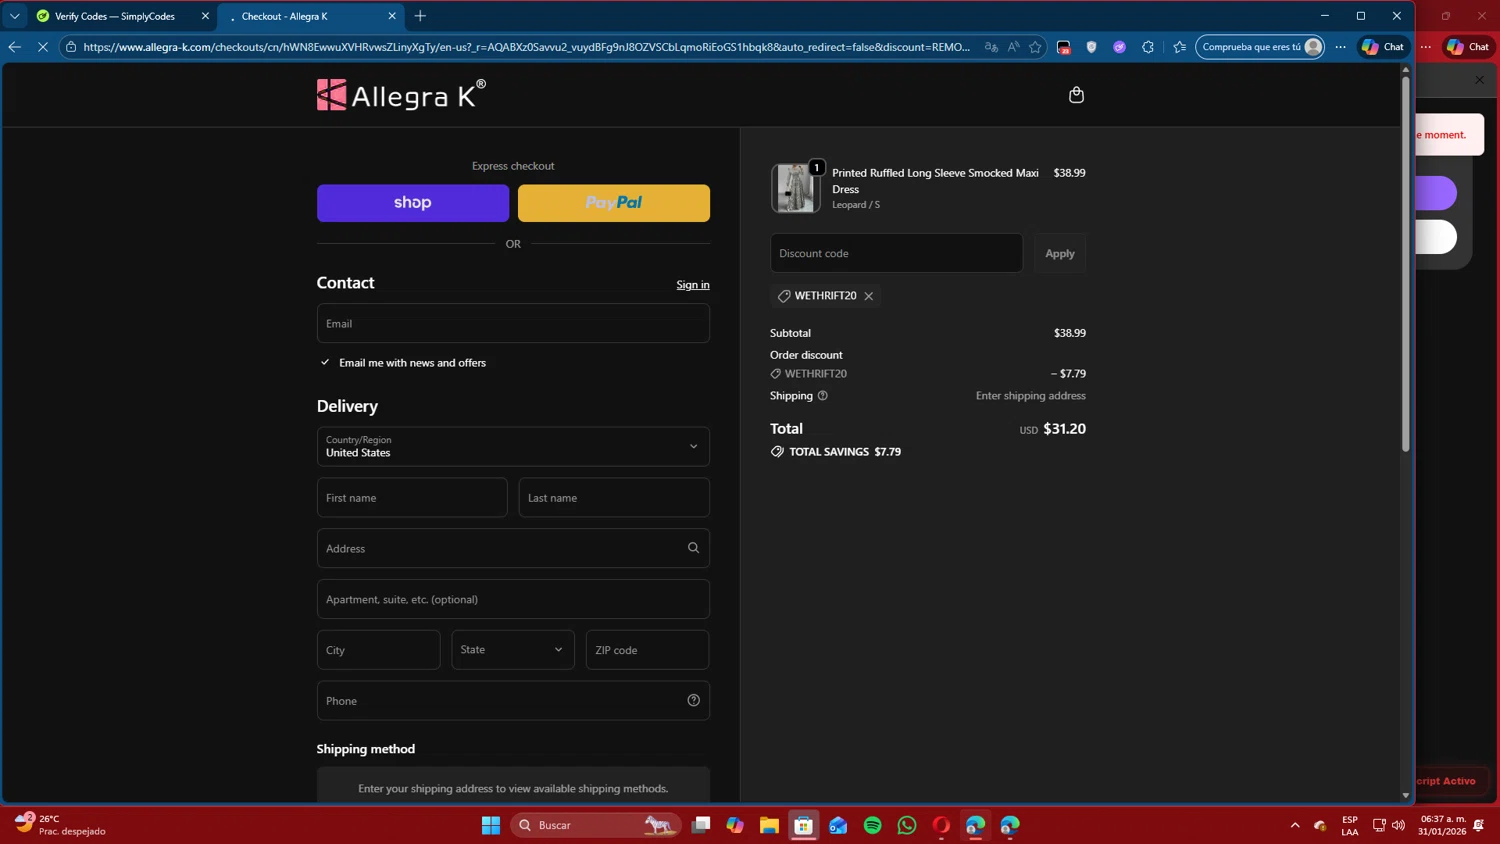Image resolution: width=1500 pixels, height=844 pixels.
Task: Click the Discount code field
Action: pos(896,253)
